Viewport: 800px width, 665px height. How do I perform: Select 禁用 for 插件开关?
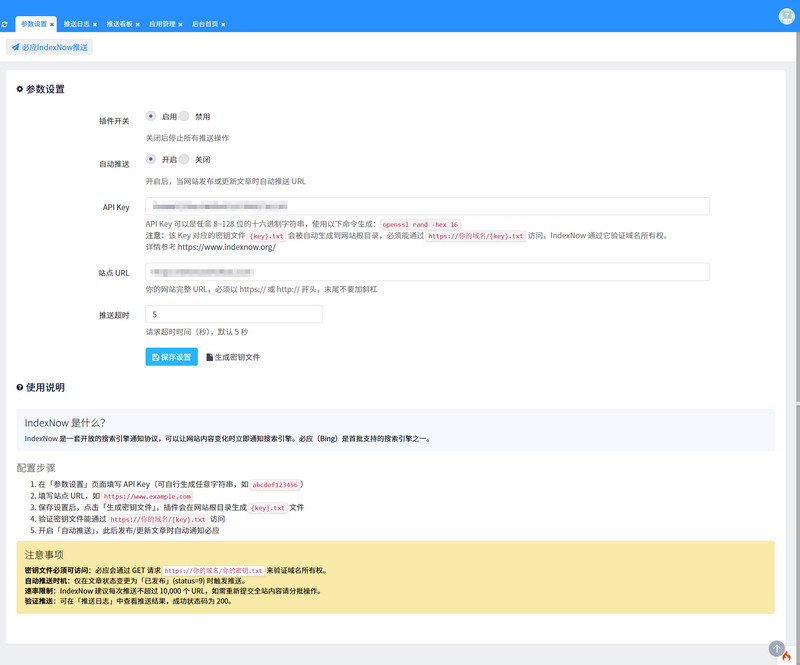[x=184, y=116]
